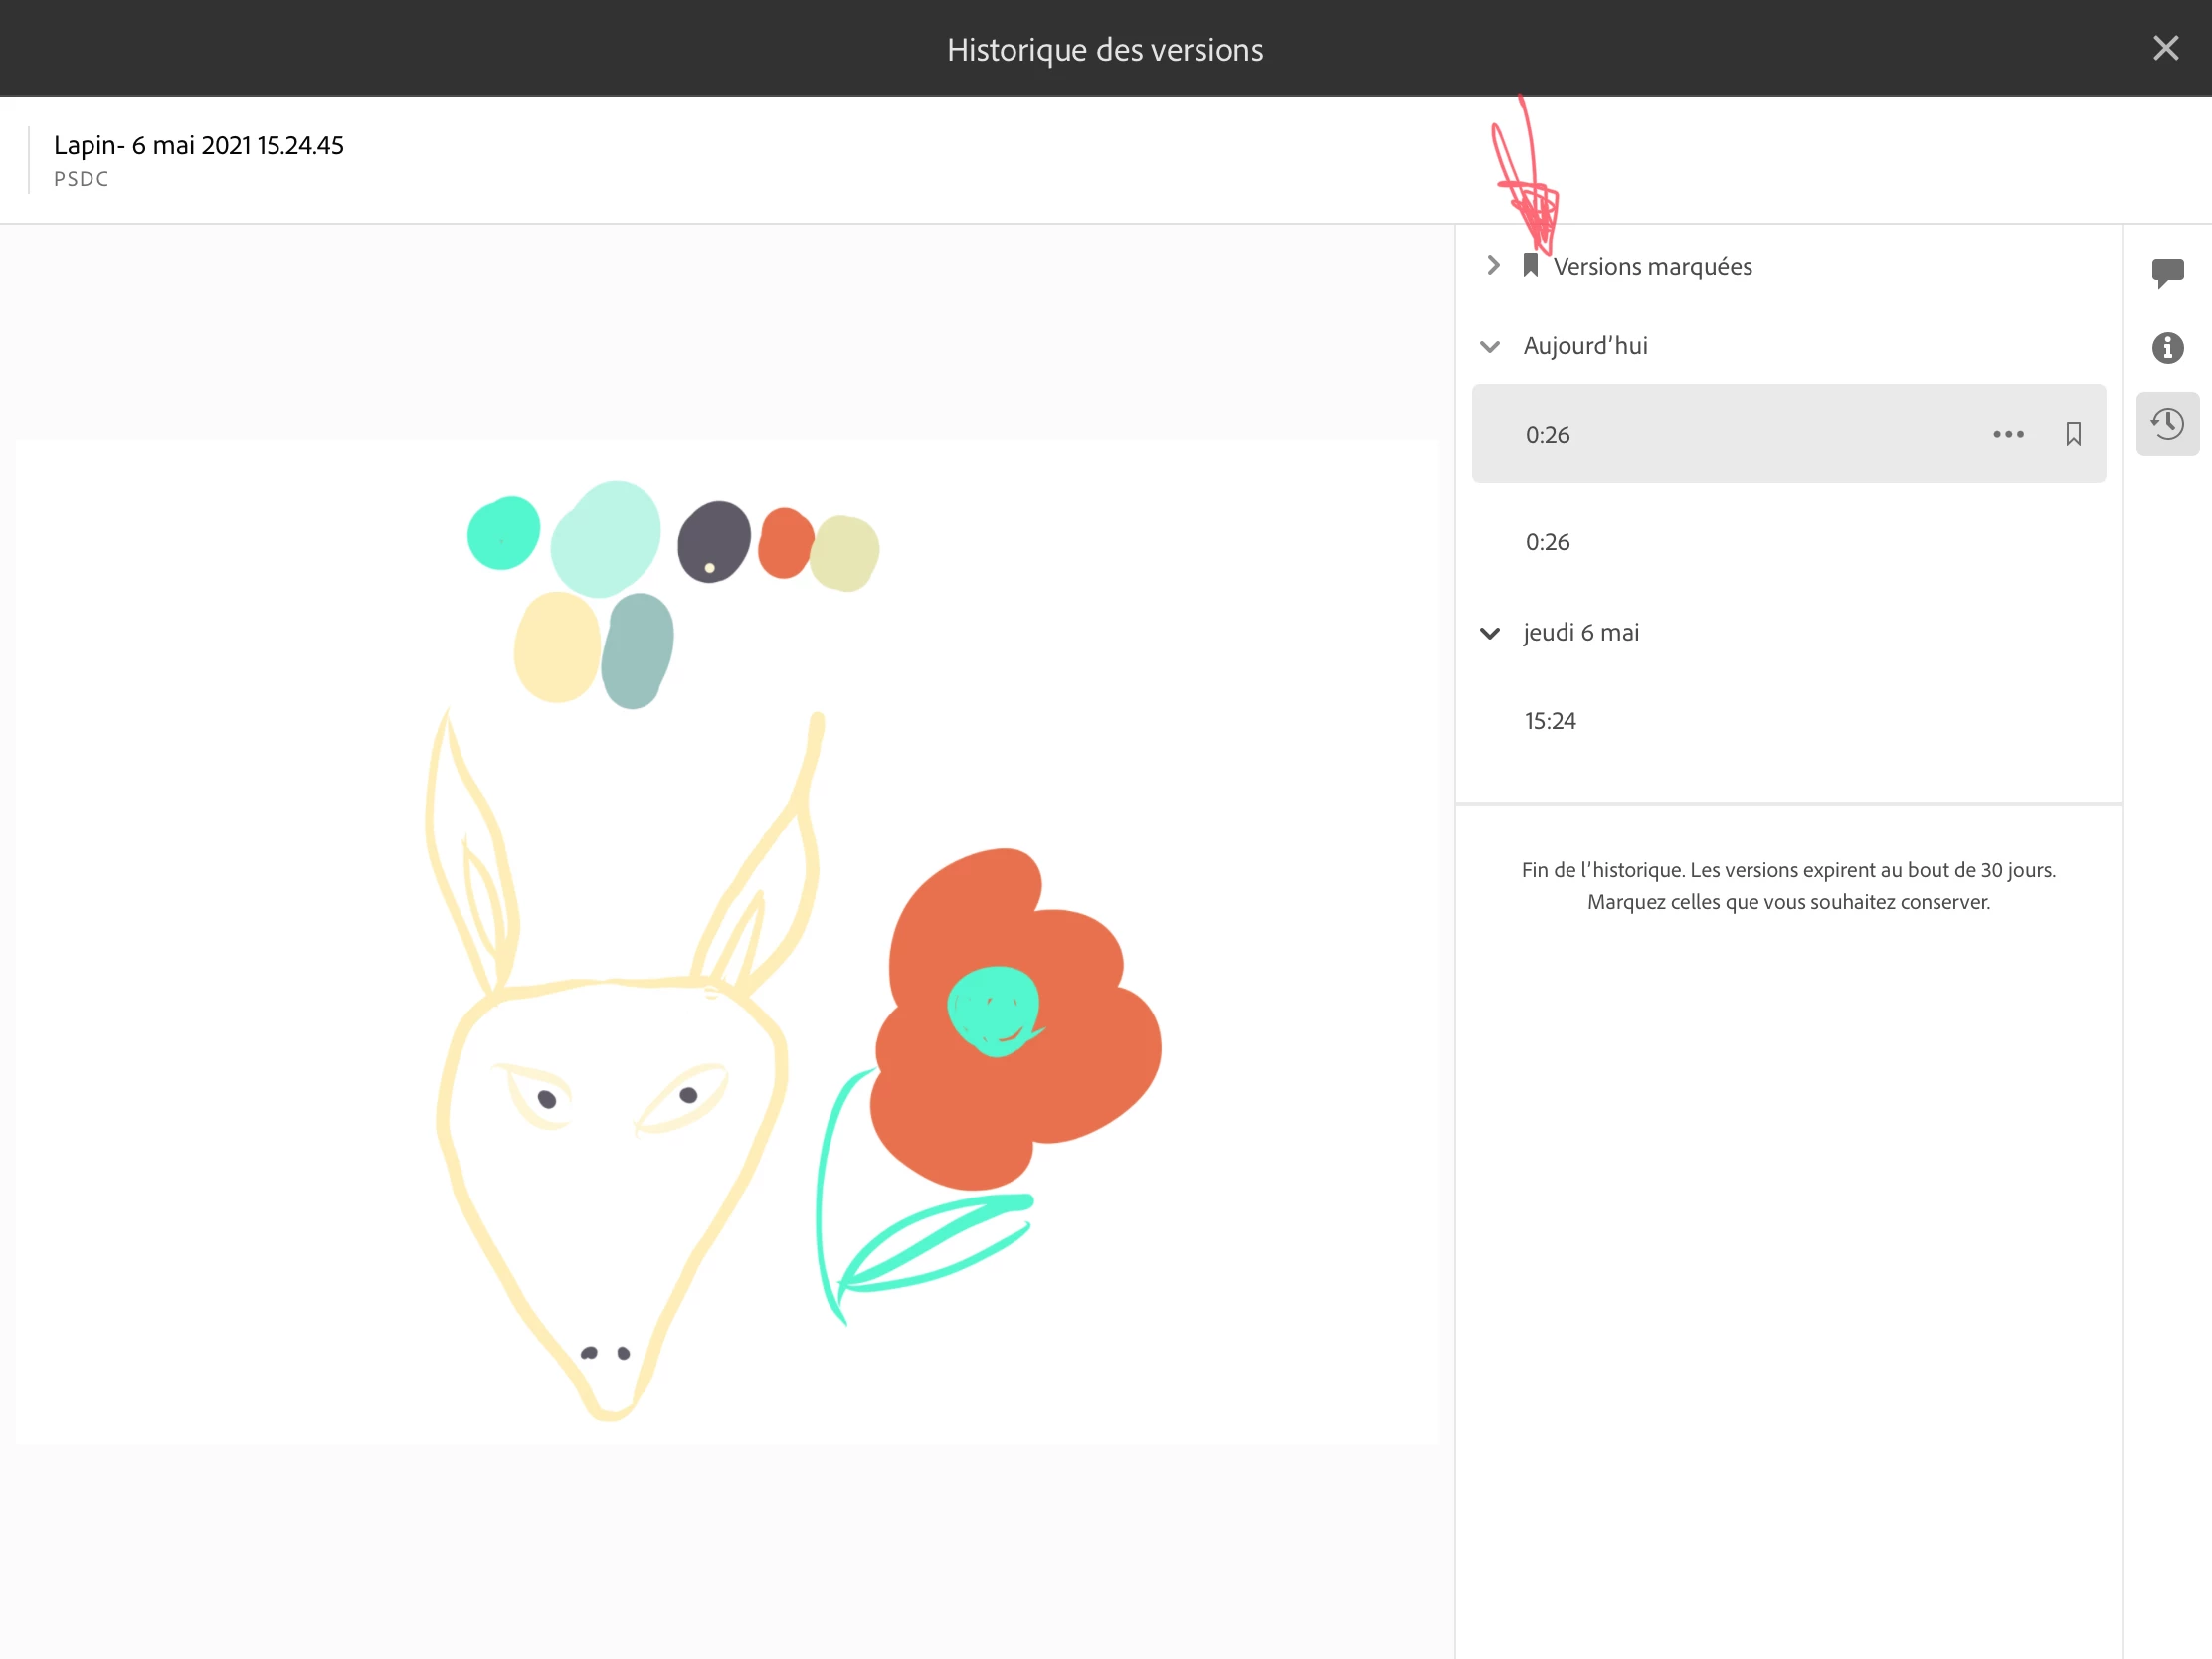Click the filled bookmark icon beside Versions marquées
The height and width of the screenshot is (1659, 2212).
click(x=1530, y=265)
